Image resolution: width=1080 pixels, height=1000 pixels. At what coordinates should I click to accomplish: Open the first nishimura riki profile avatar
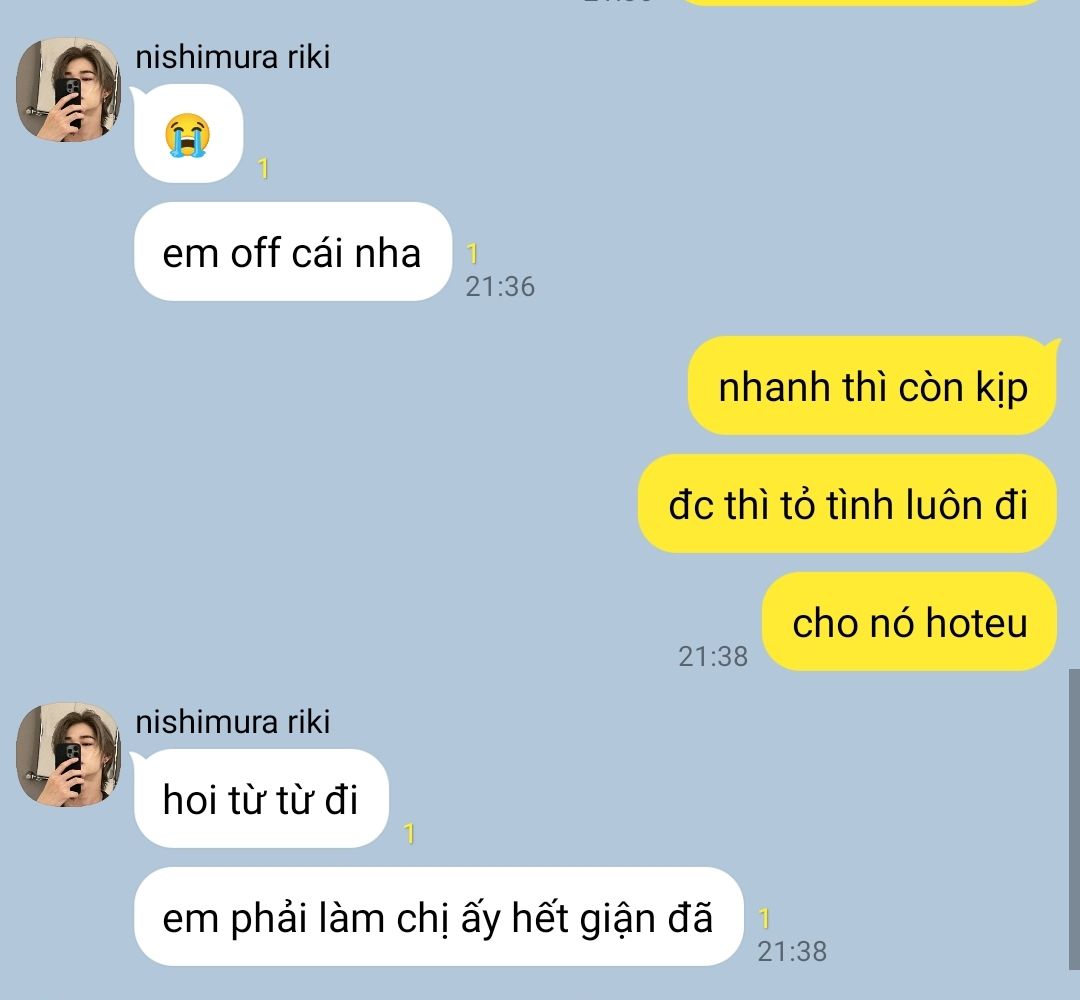click(x=69, y=90)
